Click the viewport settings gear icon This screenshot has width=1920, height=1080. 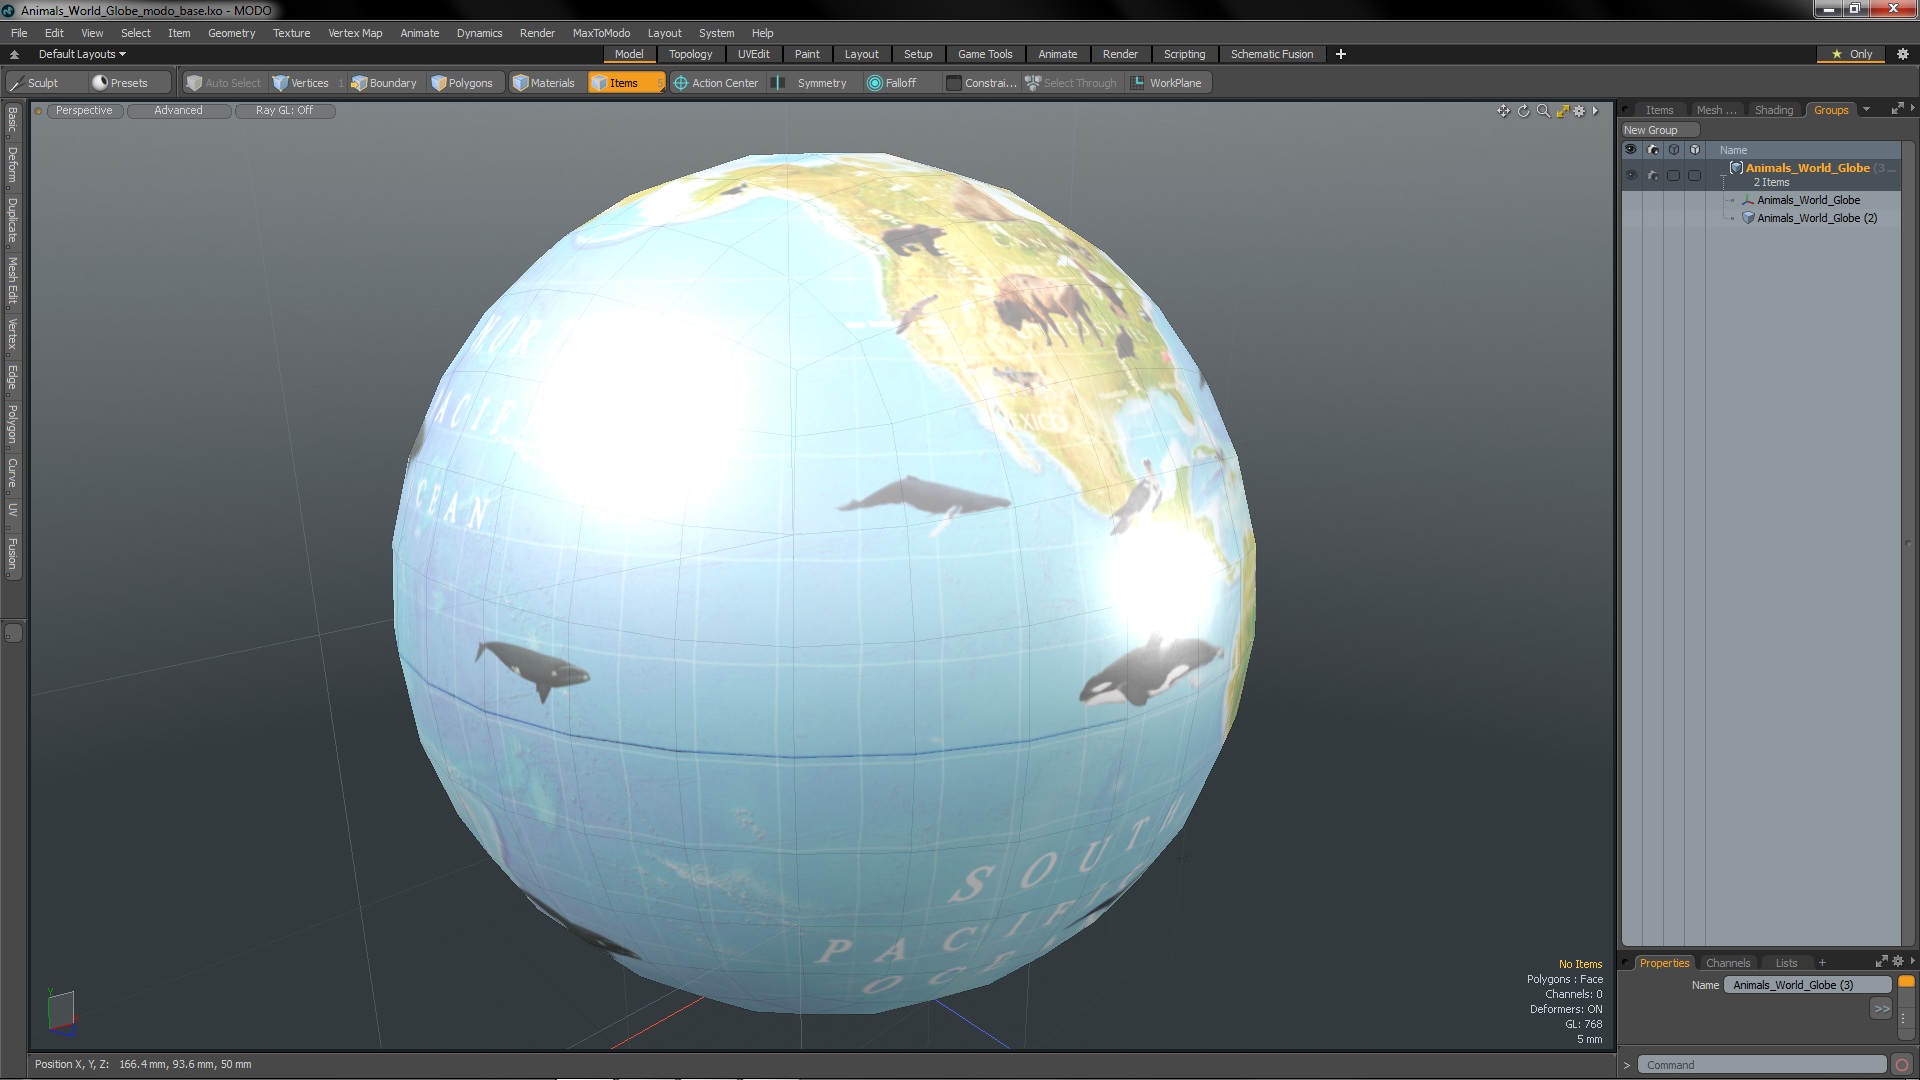coord(1579,111)
